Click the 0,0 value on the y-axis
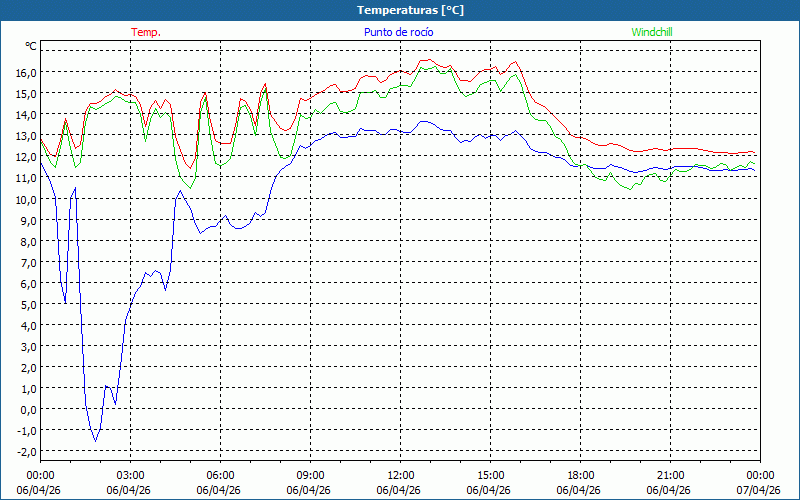 (29, 409)
